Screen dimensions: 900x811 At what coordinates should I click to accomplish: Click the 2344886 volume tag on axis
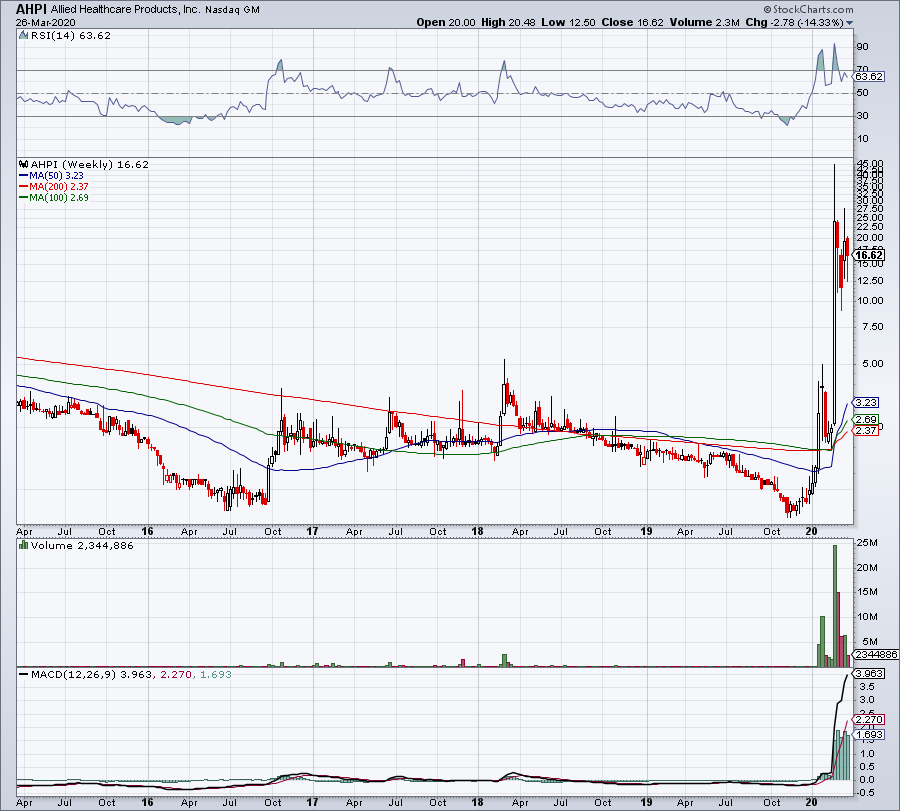876,654
